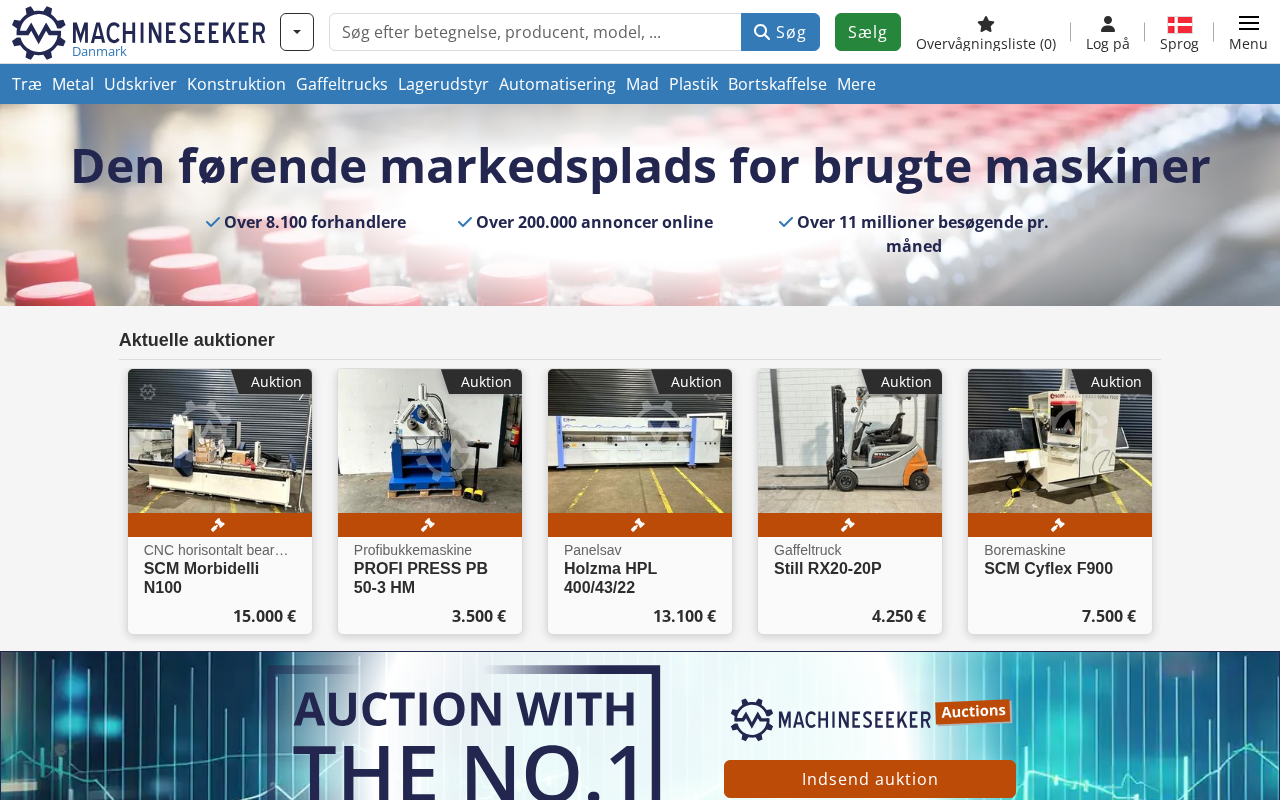Open the PROFI PRESS PB 50-3 HM thumbnail
The height and width of the screenshot is (800, 1280).
pyautogui.click(x=430, y=441)
